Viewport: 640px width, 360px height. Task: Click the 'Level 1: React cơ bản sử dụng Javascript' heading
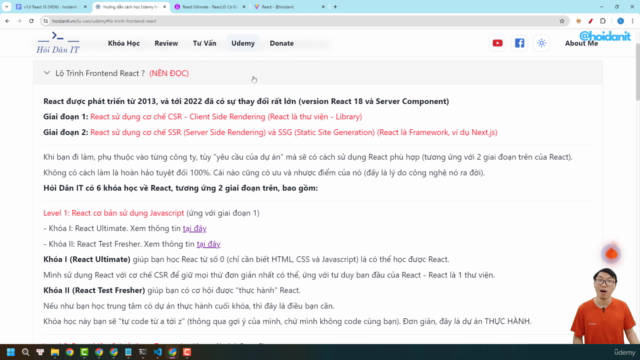113,213
